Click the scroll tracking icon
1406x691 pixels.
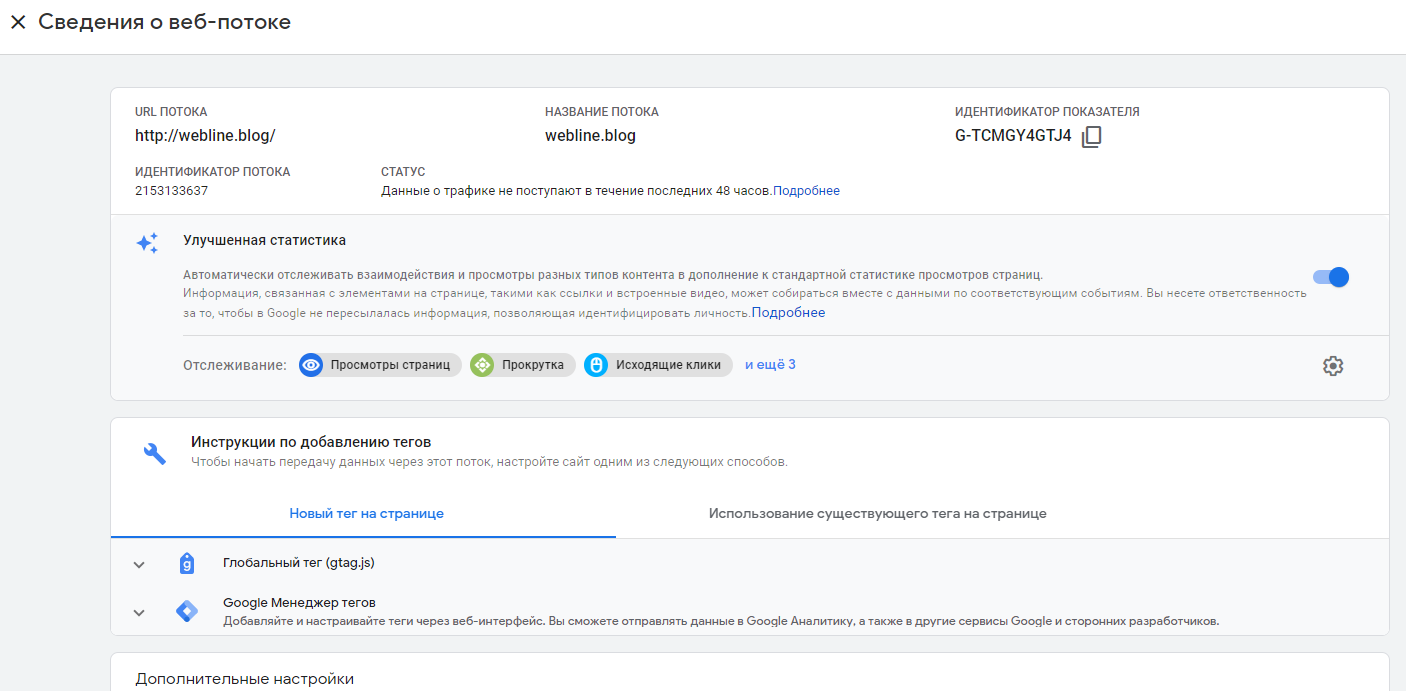coord(483,365)
